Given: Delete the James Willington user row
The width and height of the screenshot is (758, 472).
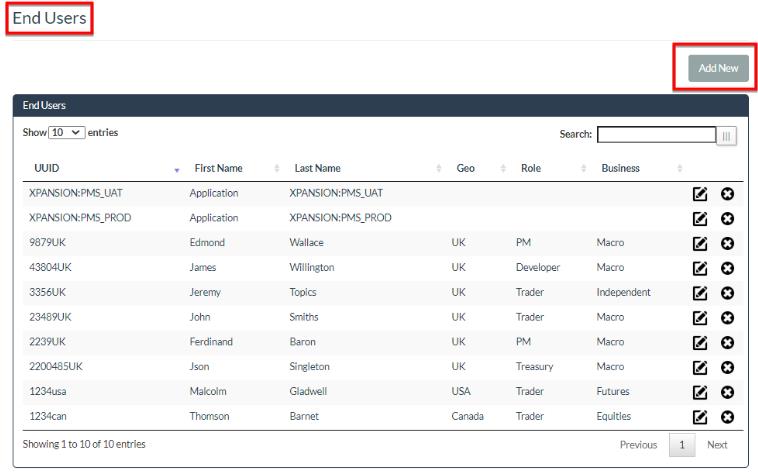Looking at the screenshot, I should 727,268.
